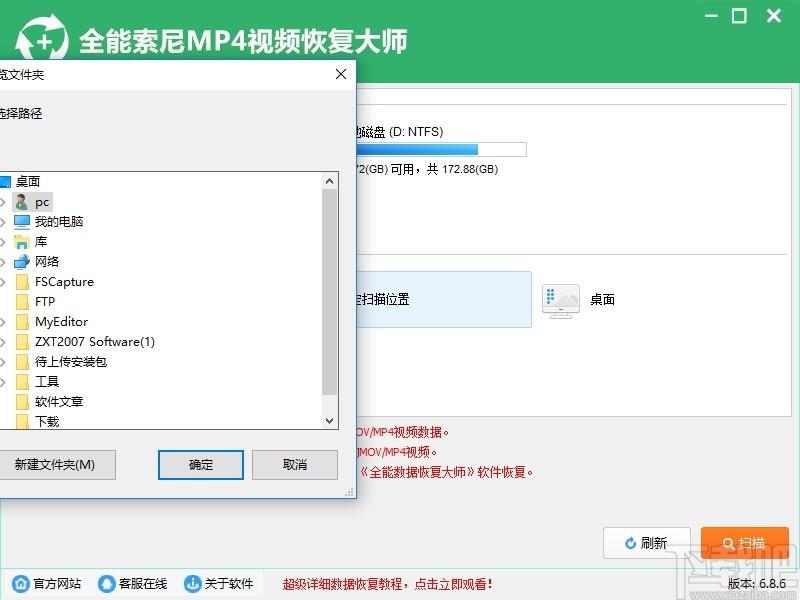Click the desktop picture icon beside 桌面

click(561, 301)
